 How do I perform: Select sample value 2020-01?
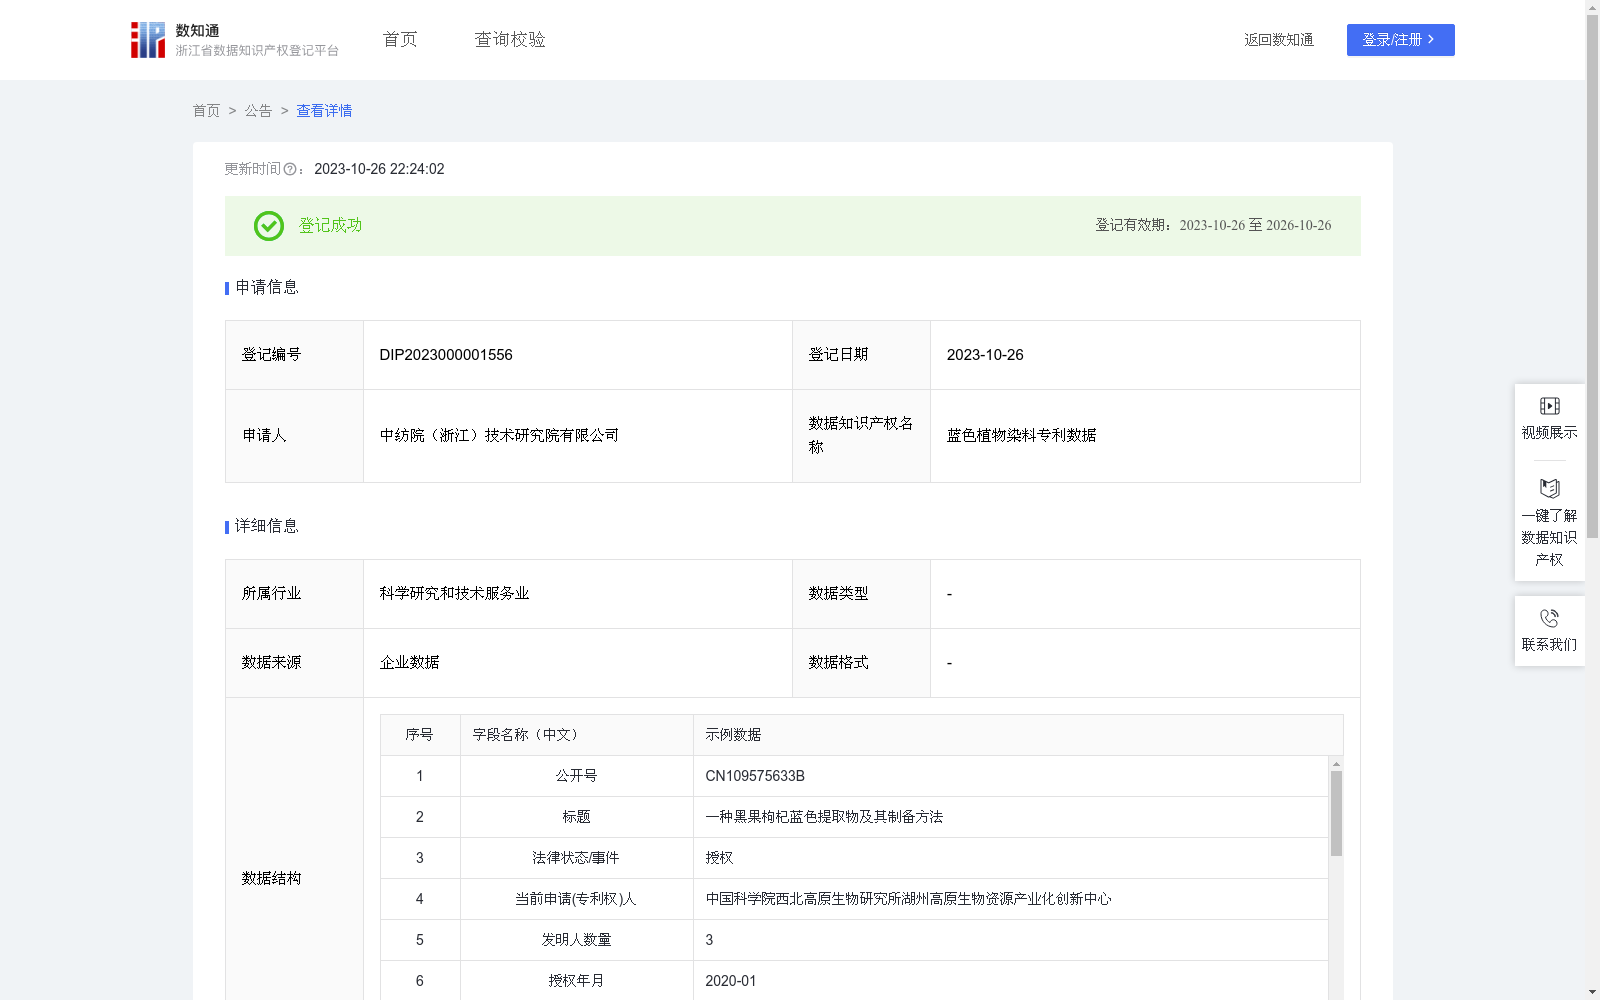tap(731, 981)
